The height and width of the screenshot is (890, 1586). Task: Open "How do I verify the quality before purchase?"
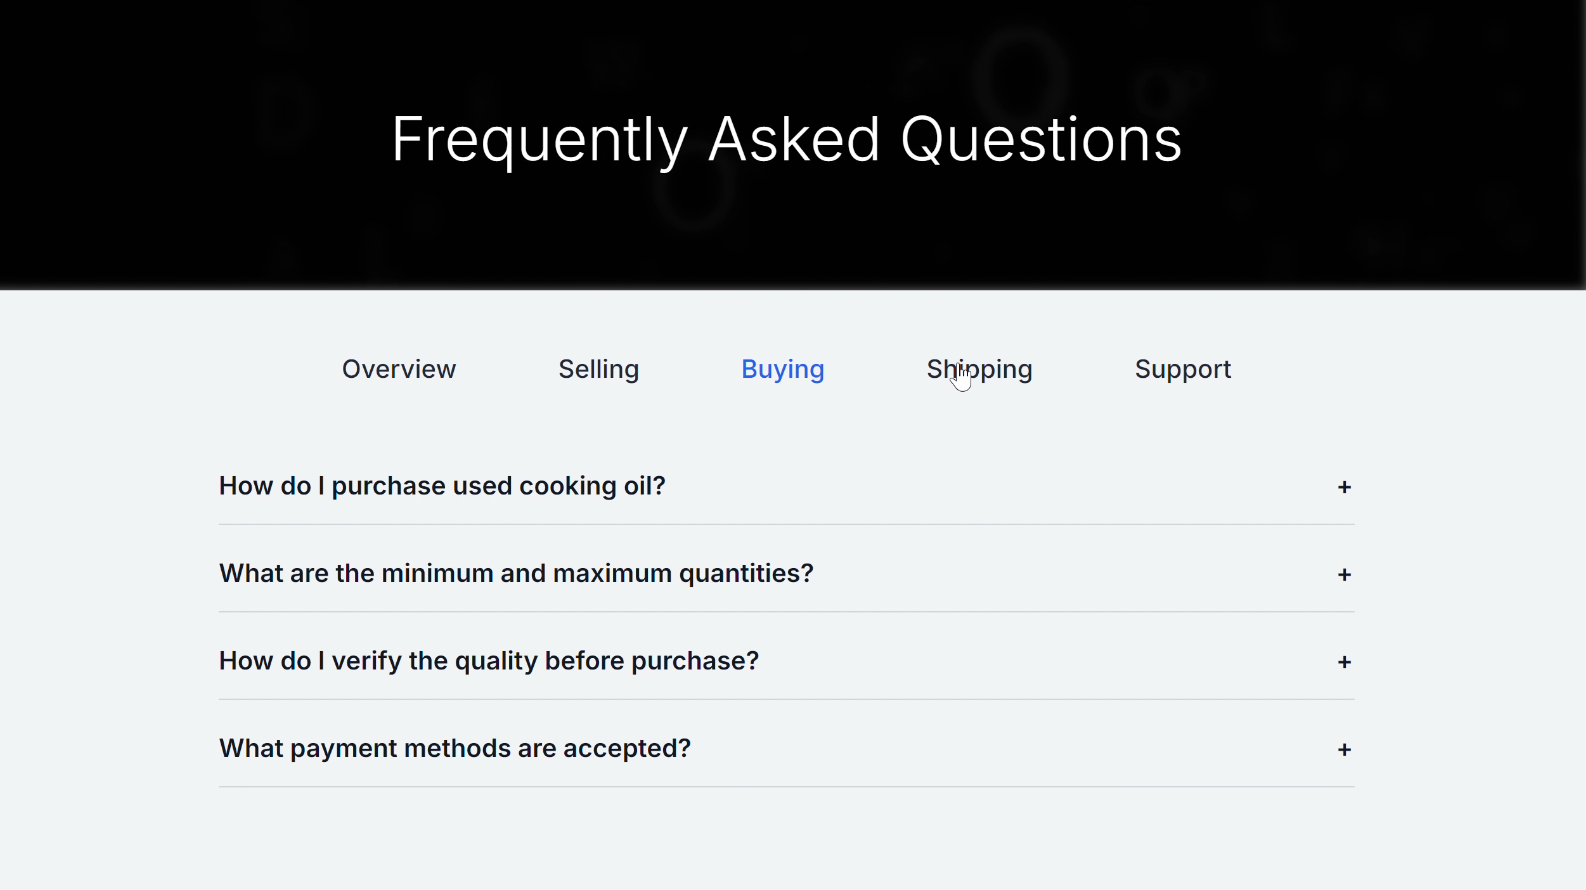pos(489,661)
